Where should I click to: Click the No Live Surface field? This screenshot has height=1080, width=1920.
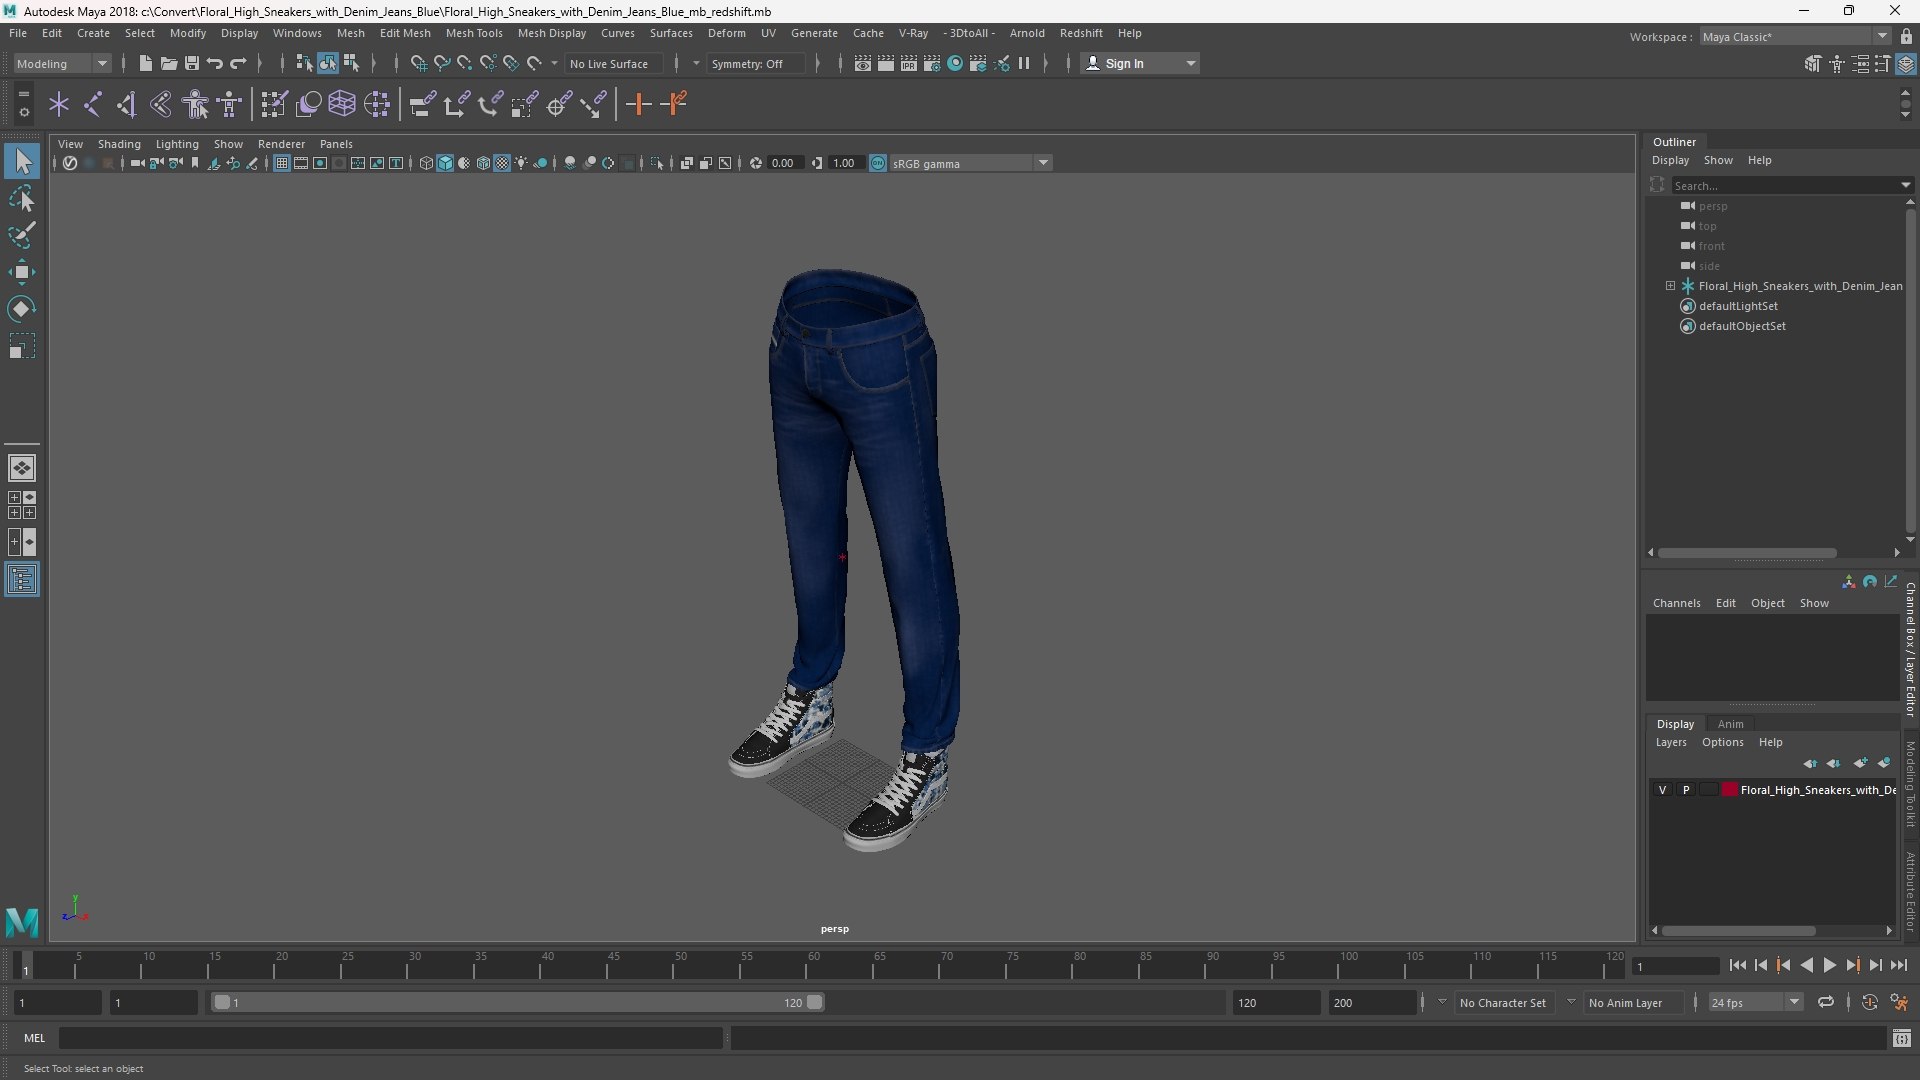pos(613,63)
